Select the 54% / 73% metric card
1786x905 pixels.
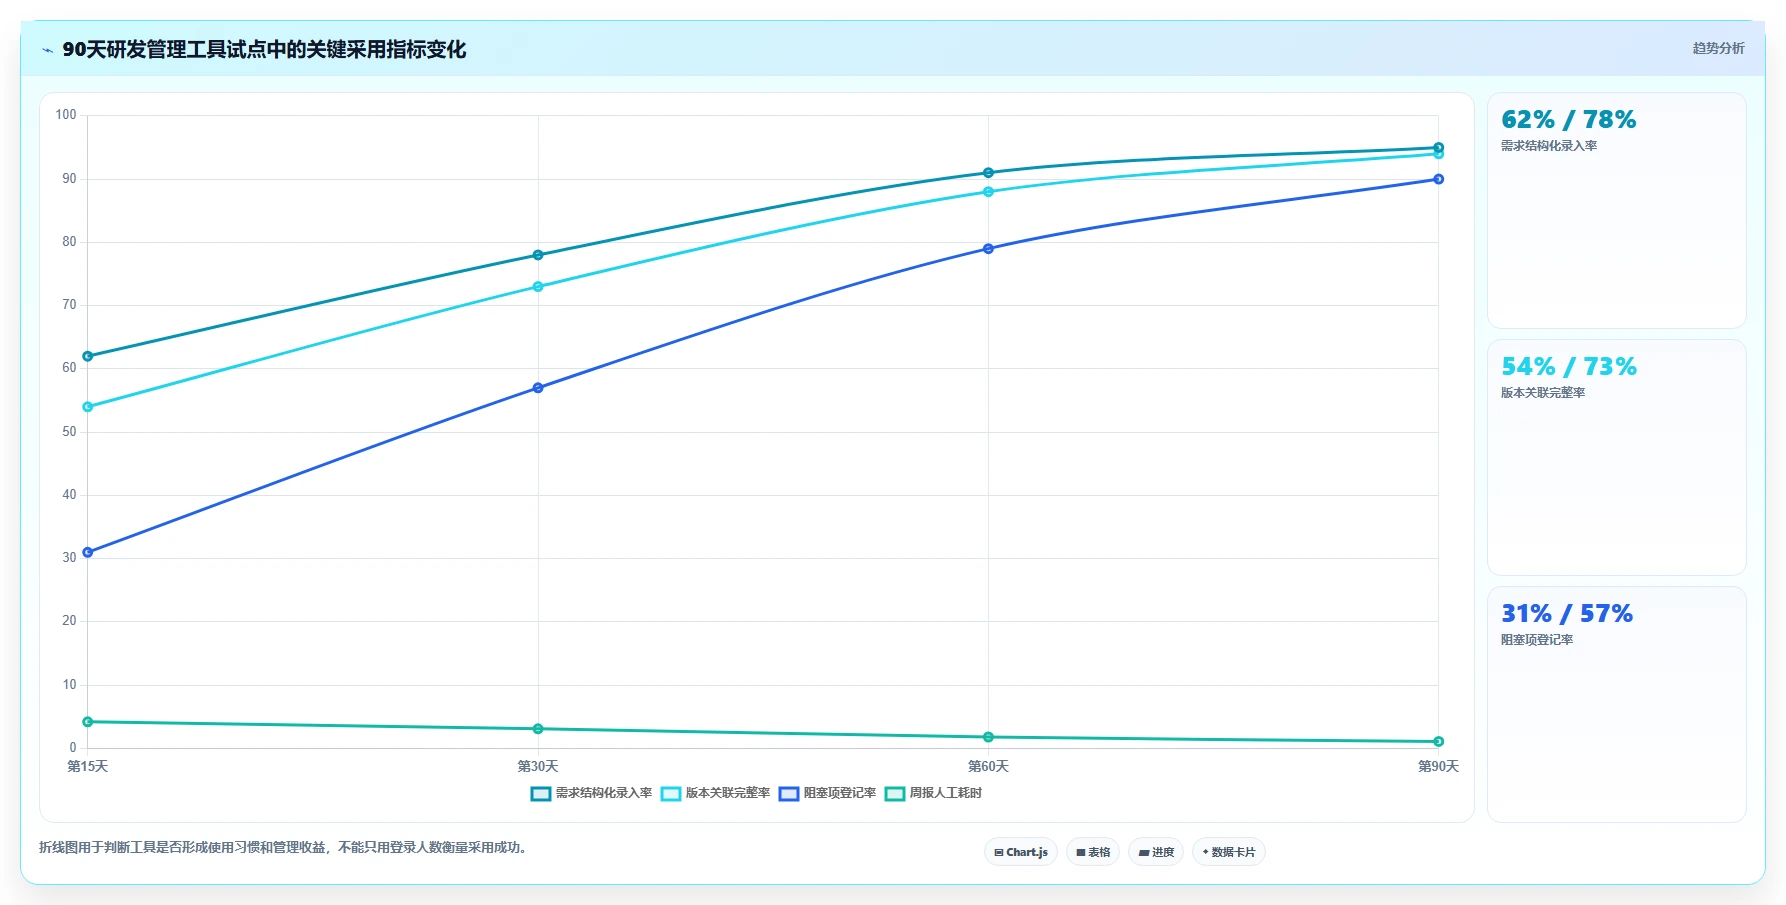(1617, 458)
